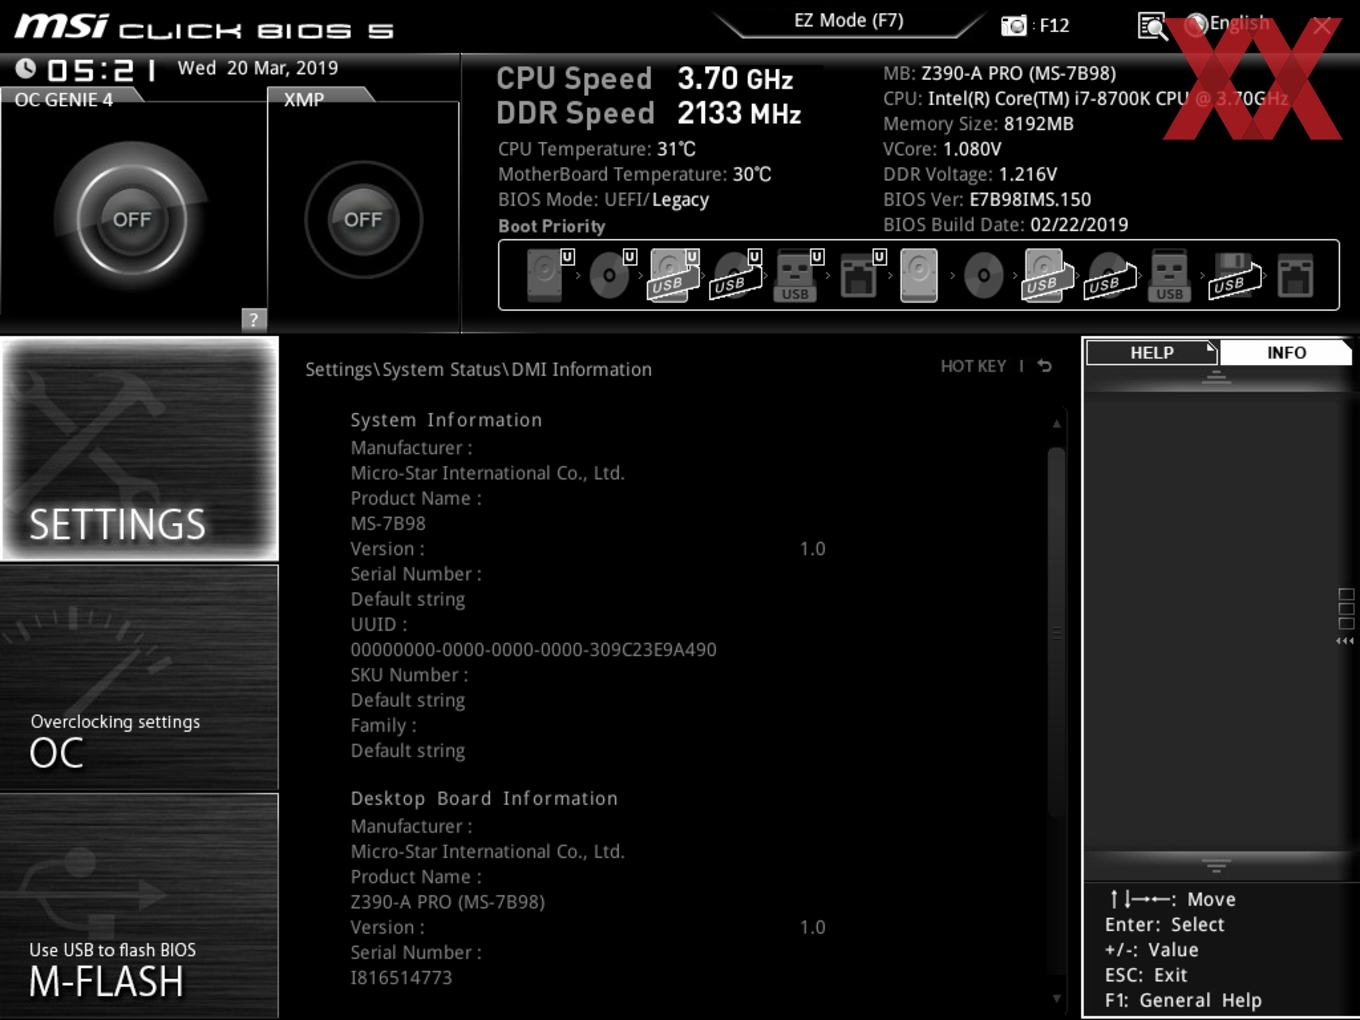Select the UEFI USB key boot icon
Viewport: 1360px width, 1020px height.
coord(798,275)
